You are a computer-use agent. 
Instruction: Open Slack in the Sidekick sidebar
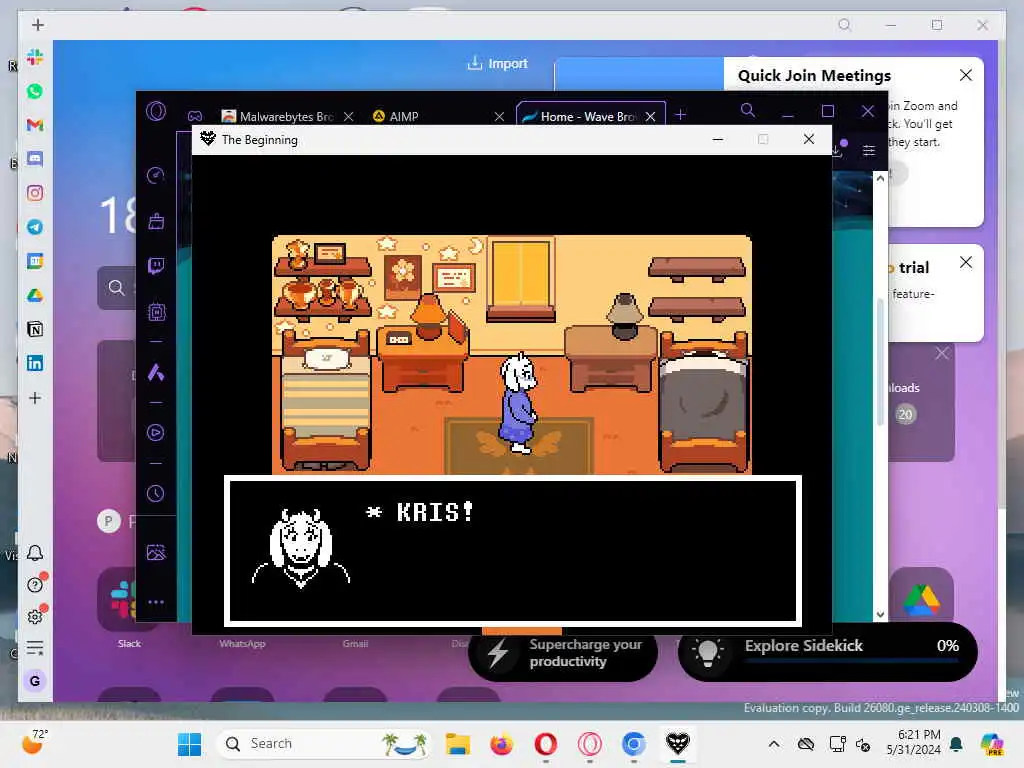coord(35,57)
